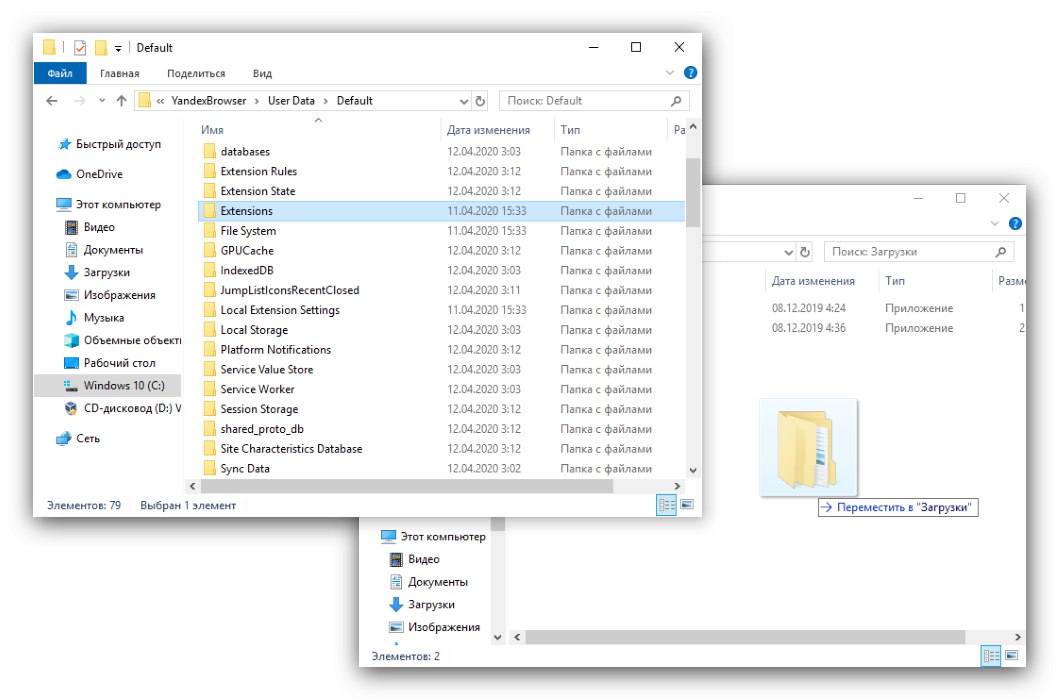
Task: Select the Extensions folder row
Action: pos(442,211)
